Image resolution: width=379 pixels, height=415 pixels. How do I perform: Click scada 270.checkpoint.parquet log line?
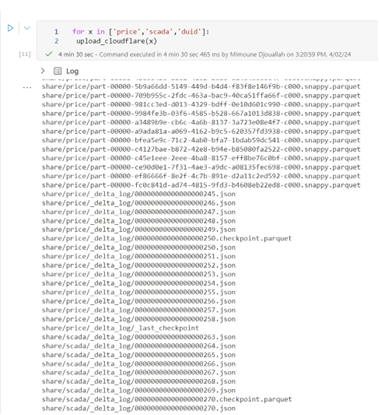(x=167, y=400)
